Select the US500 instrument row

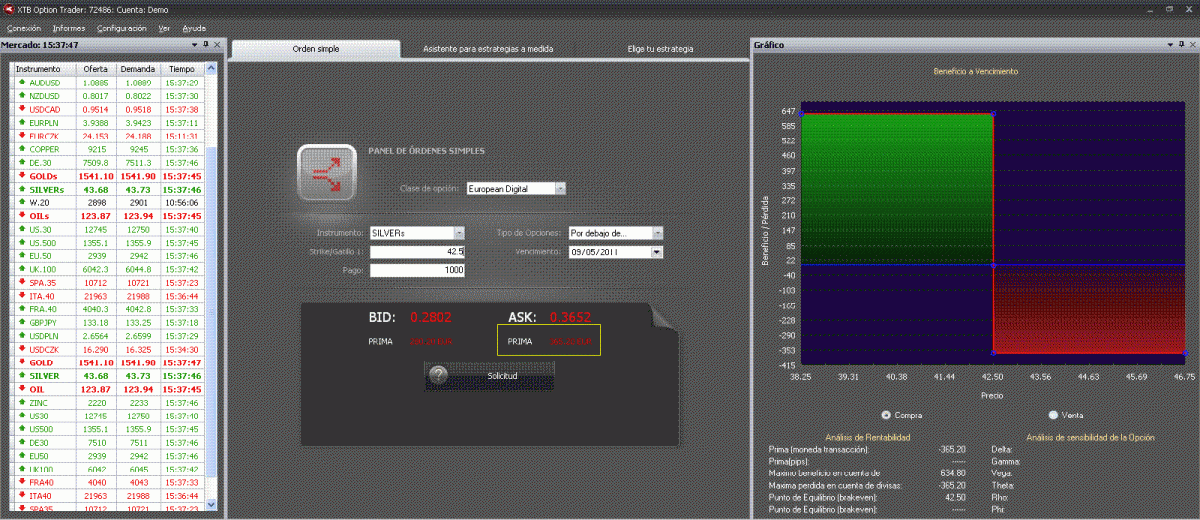click(x=108, y=428)
